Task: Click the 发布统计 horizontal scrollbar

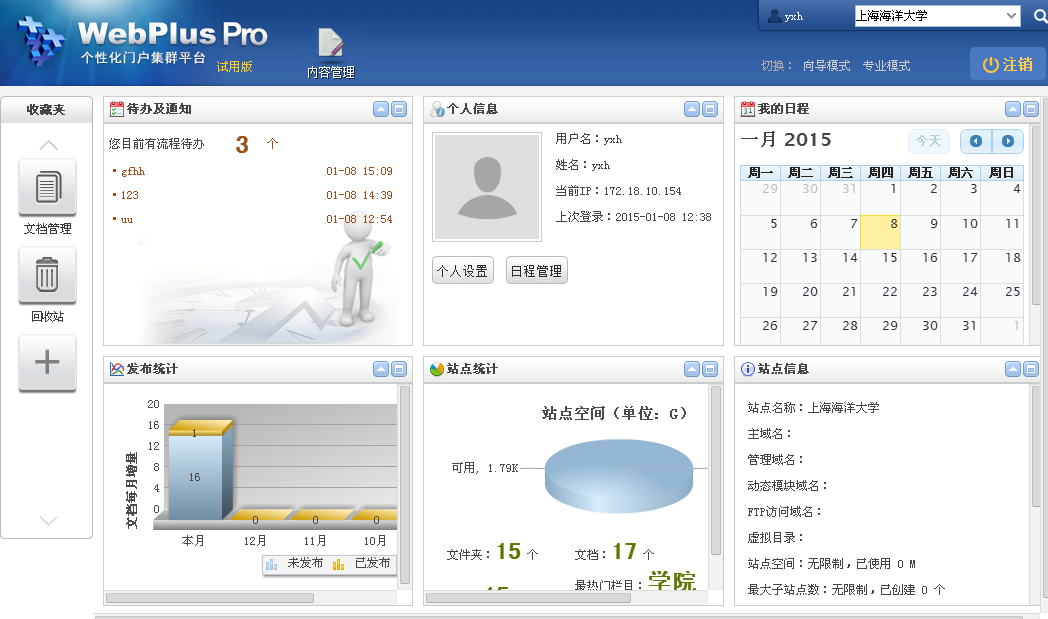Action: pos(209,598)
